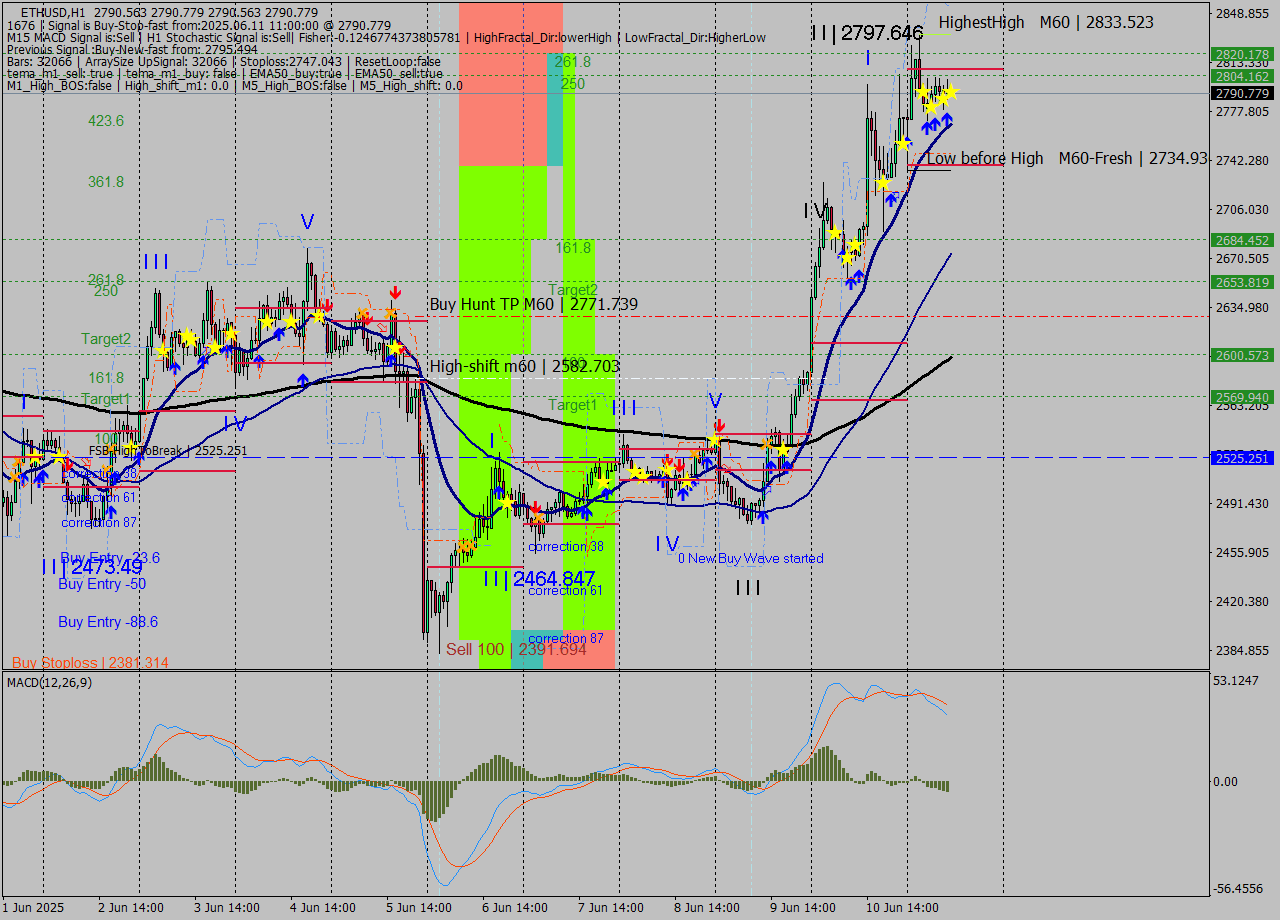The width and height of the screenshot is (1280, 920).
Task: Click the '0 New Buy Wave started' label
Action: (x=750, y=558)
